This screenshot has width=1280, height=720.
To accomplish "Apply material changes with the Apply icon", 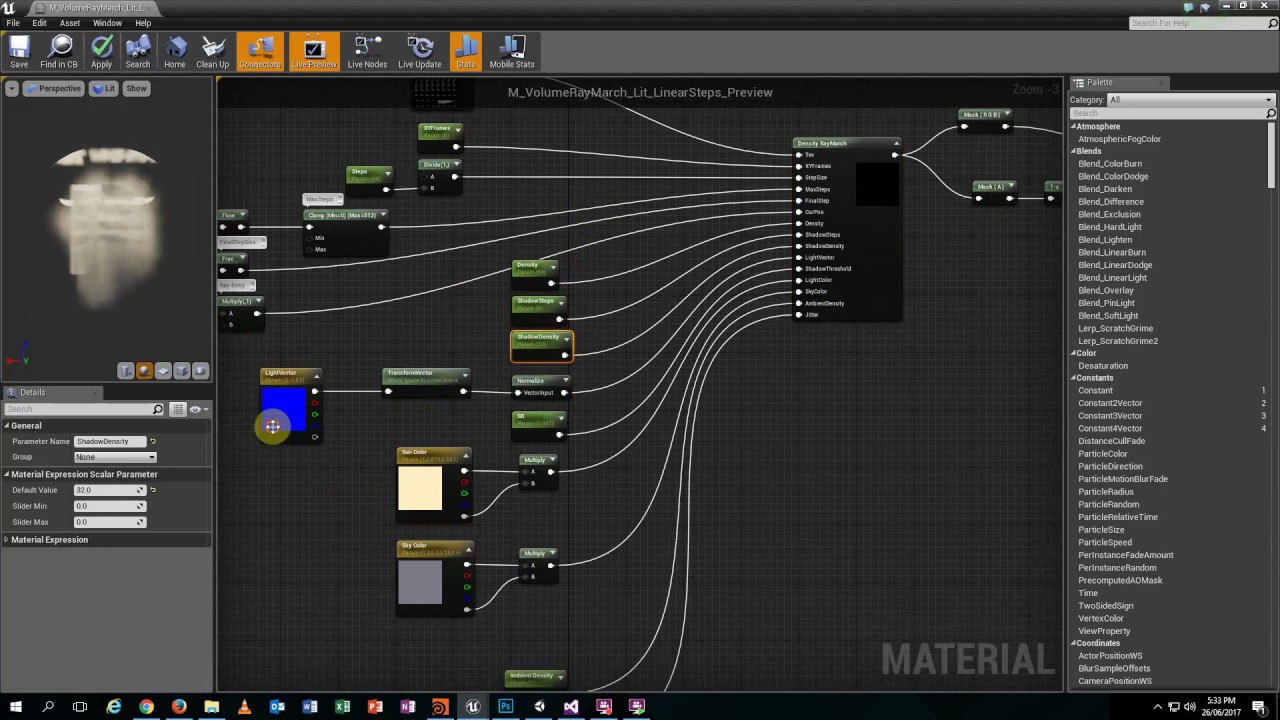I will point(101,52).
